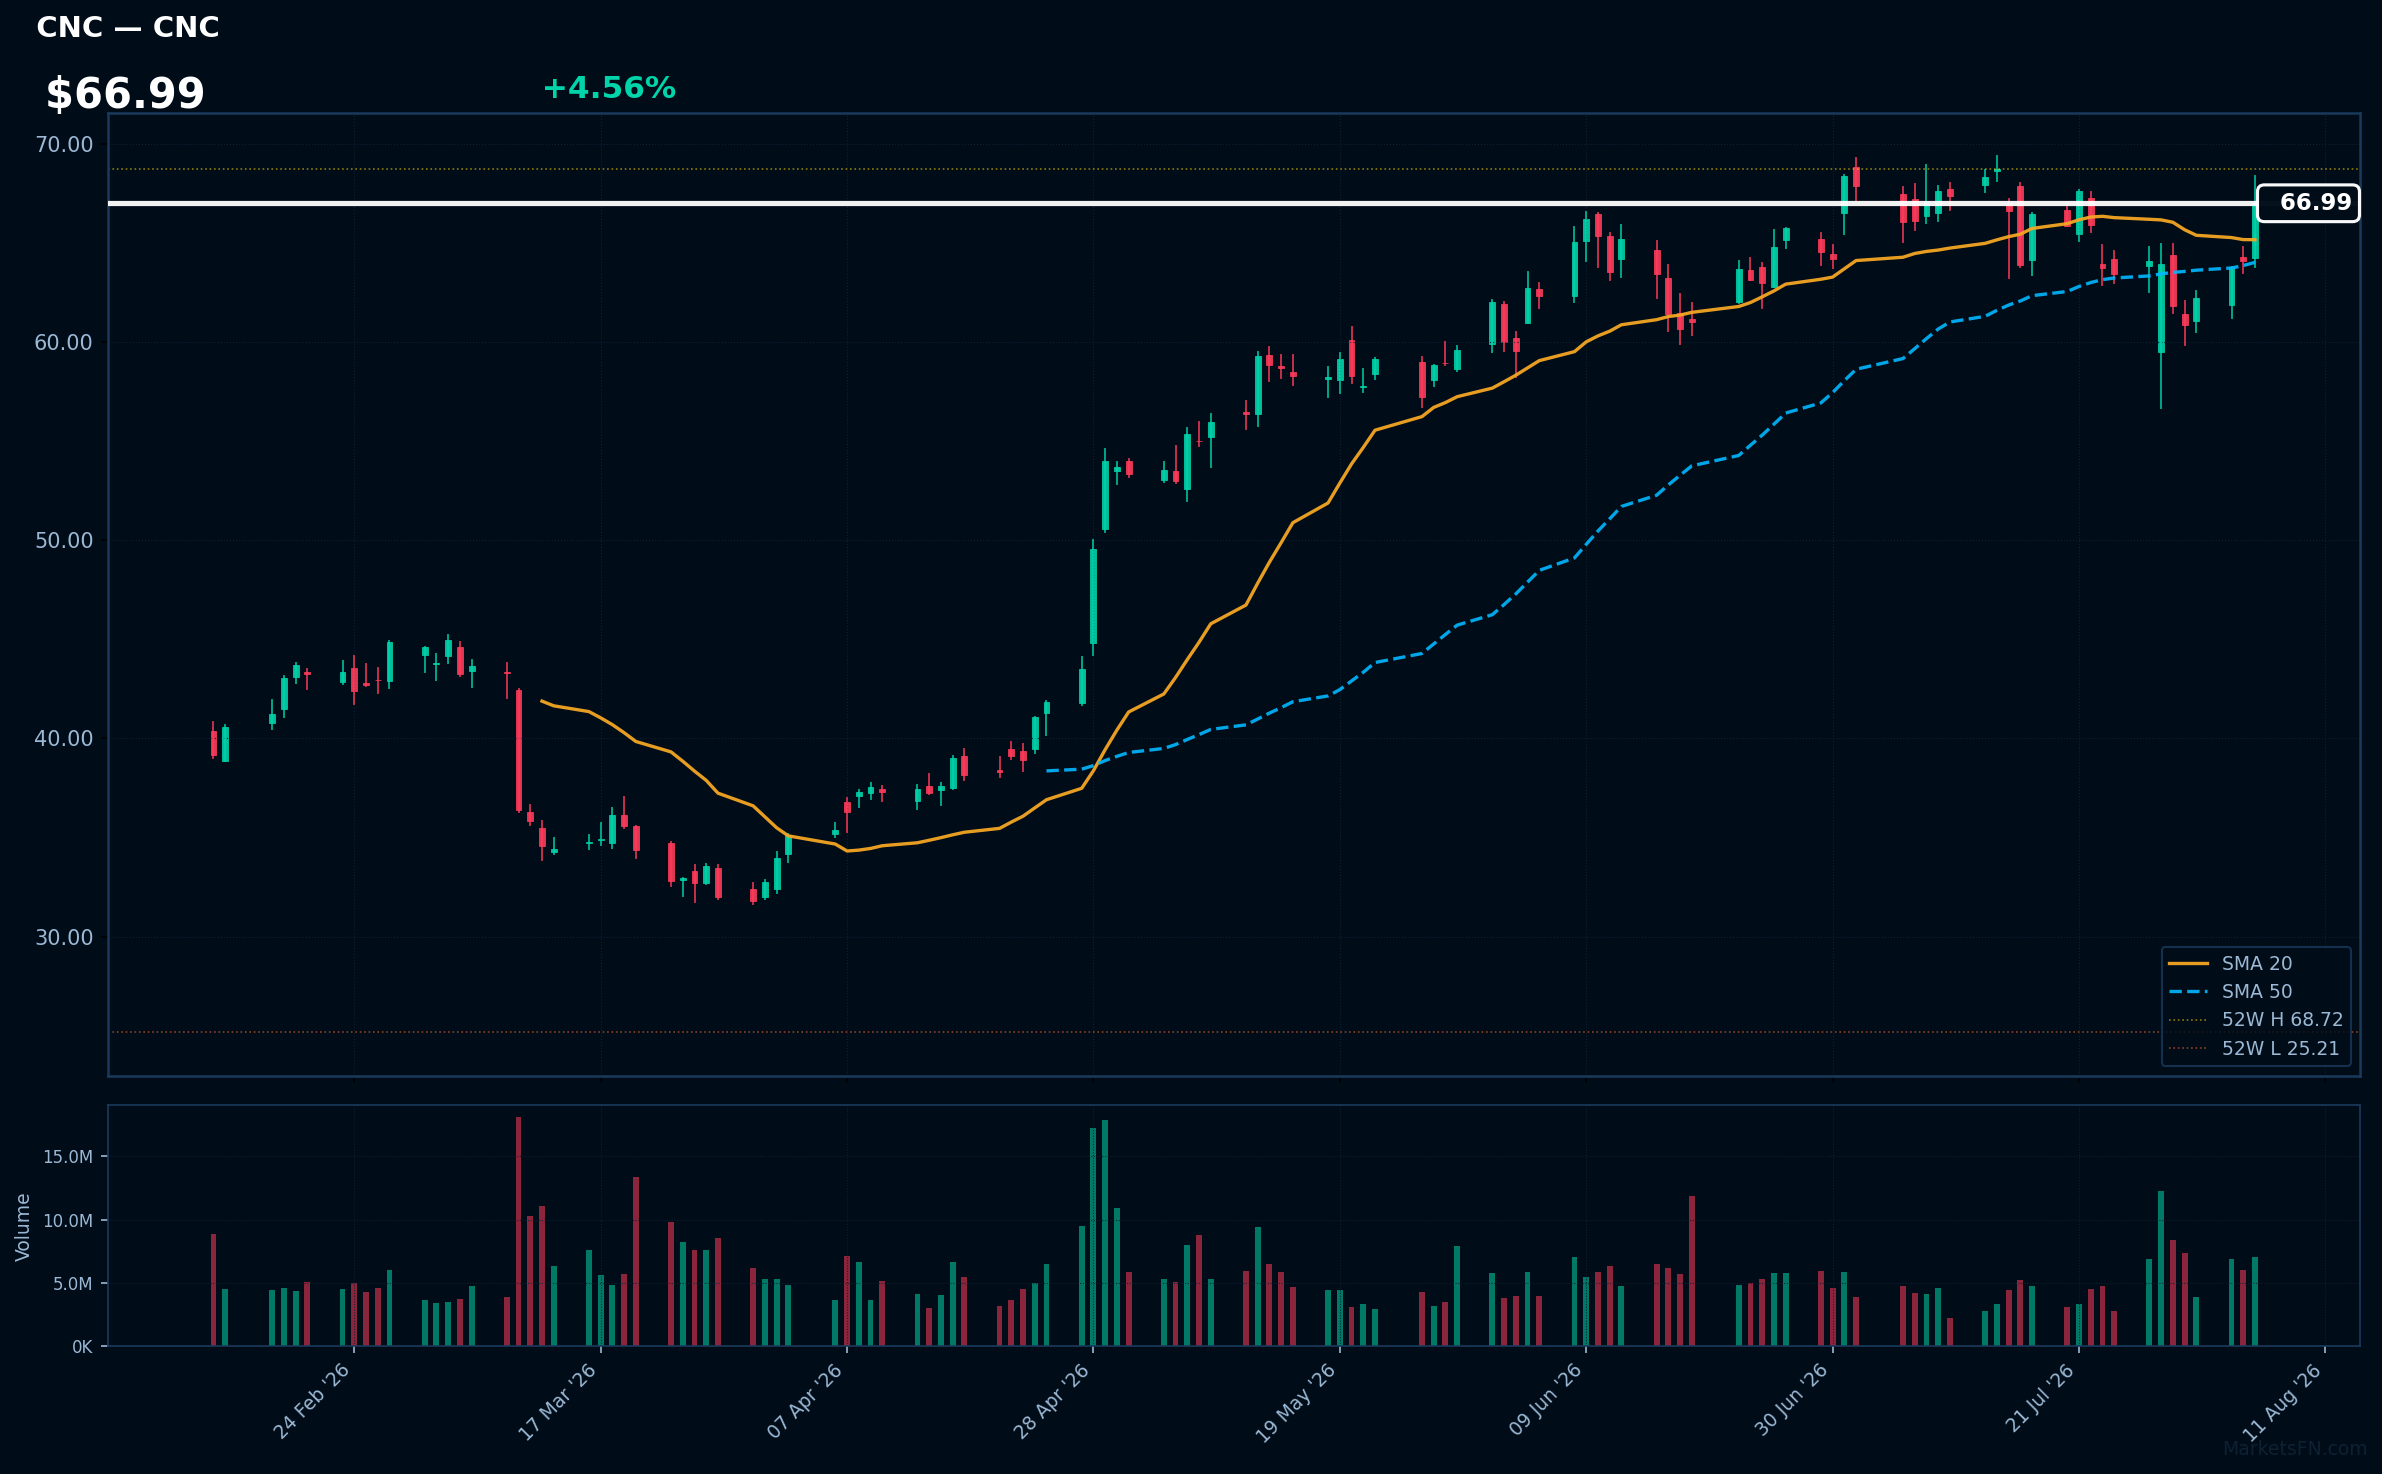
Task: Click the 30.00 price axis label
Action: 64,938
